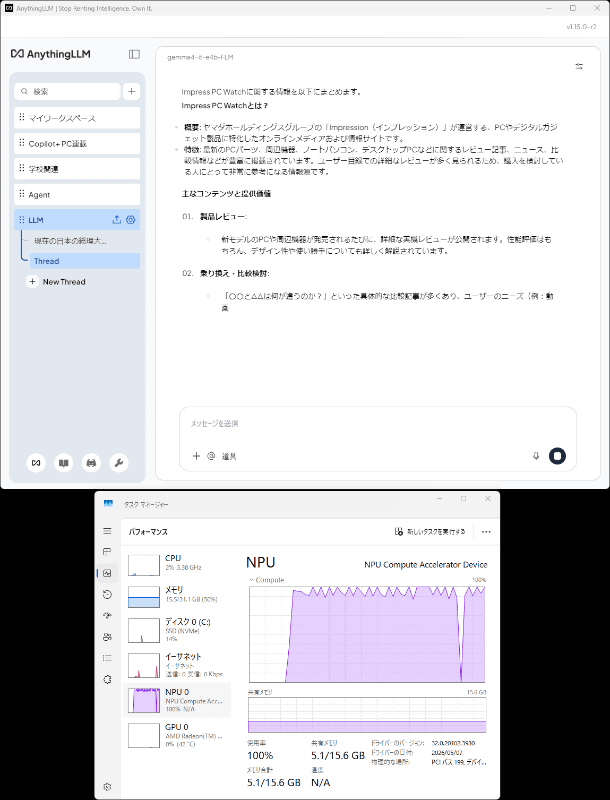This screenshot has height=800, width=610.
Task: Click the plus icon beside the search box
Action: (132, 91)
